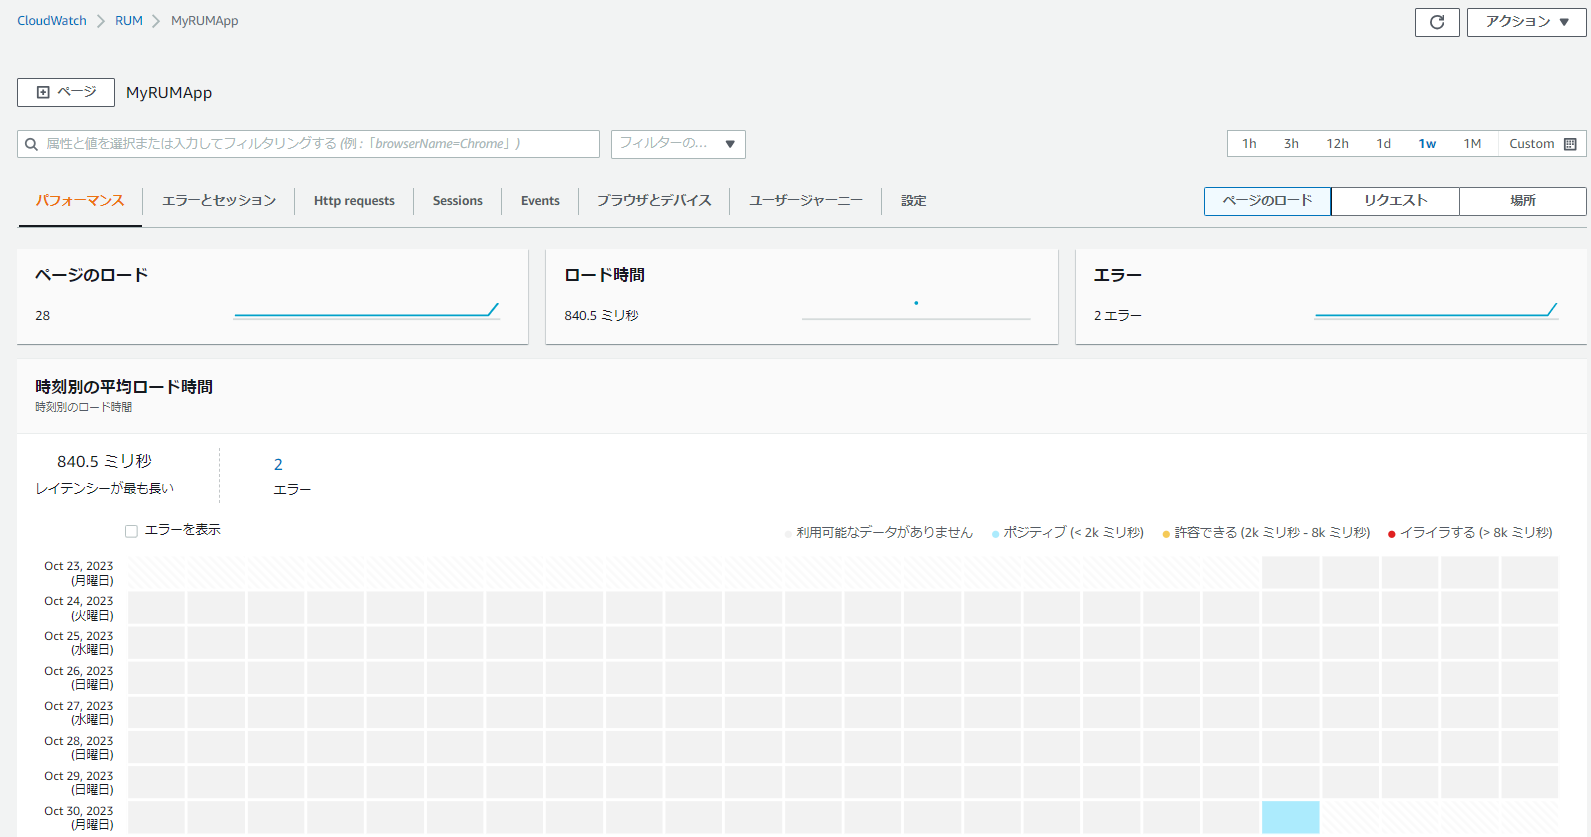Select the 1M time range

1472,144
